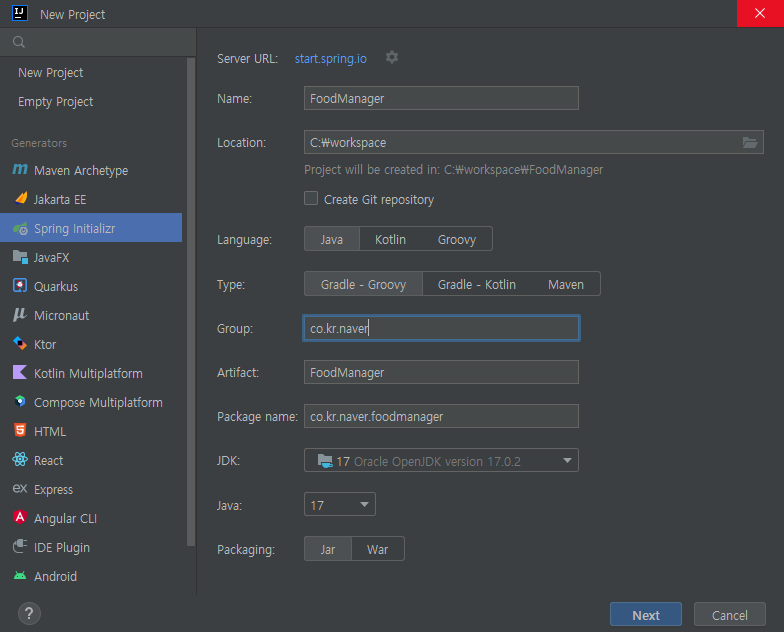The image size is (784, 632).
Task: Click the IntelliJ IDEA logo icon
Action: (x=20, y=14)
